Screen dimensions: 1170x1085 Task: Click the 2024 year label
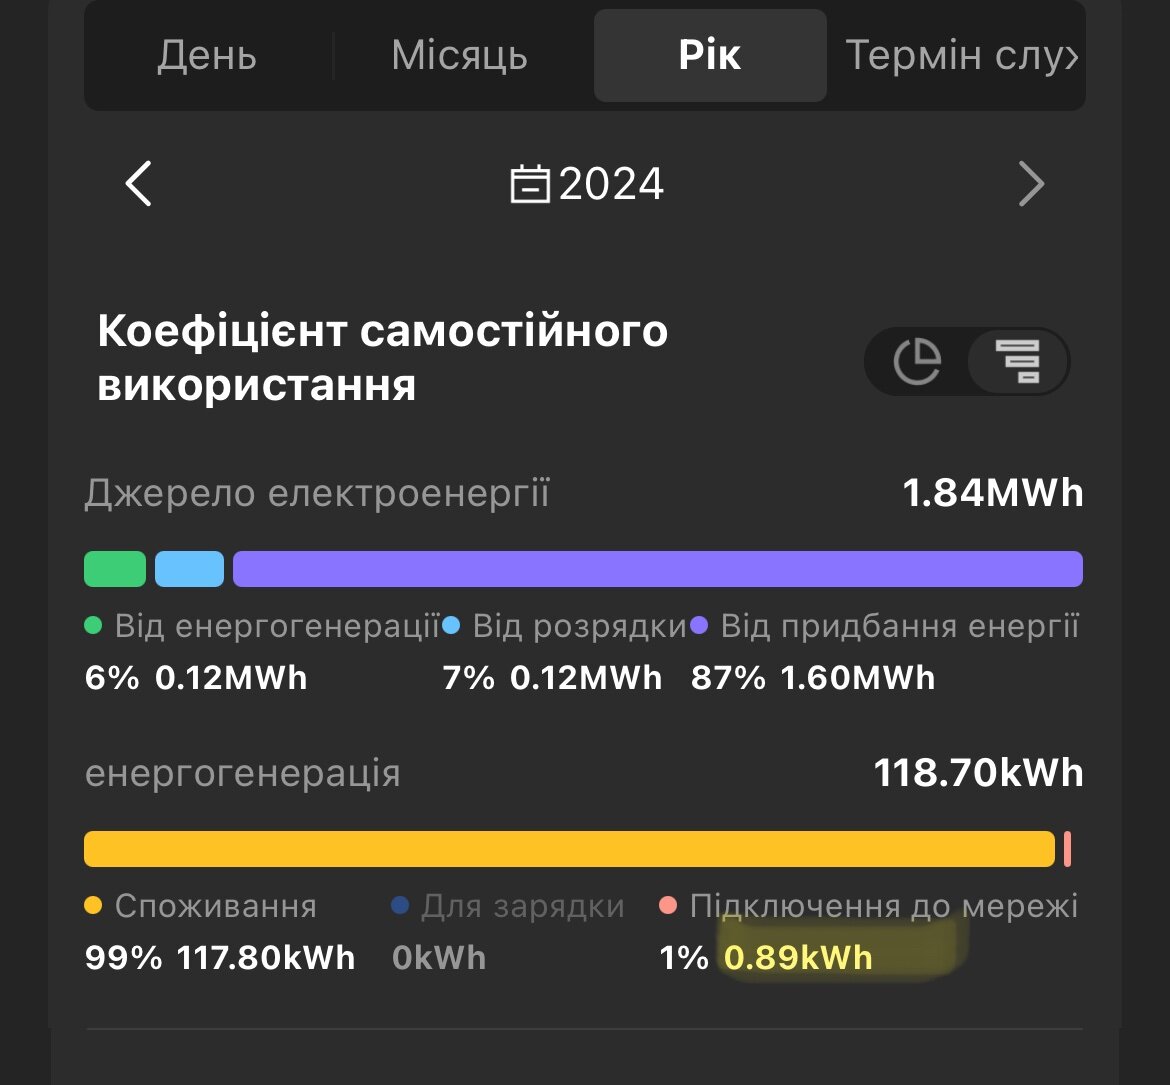tap(611, 185)
